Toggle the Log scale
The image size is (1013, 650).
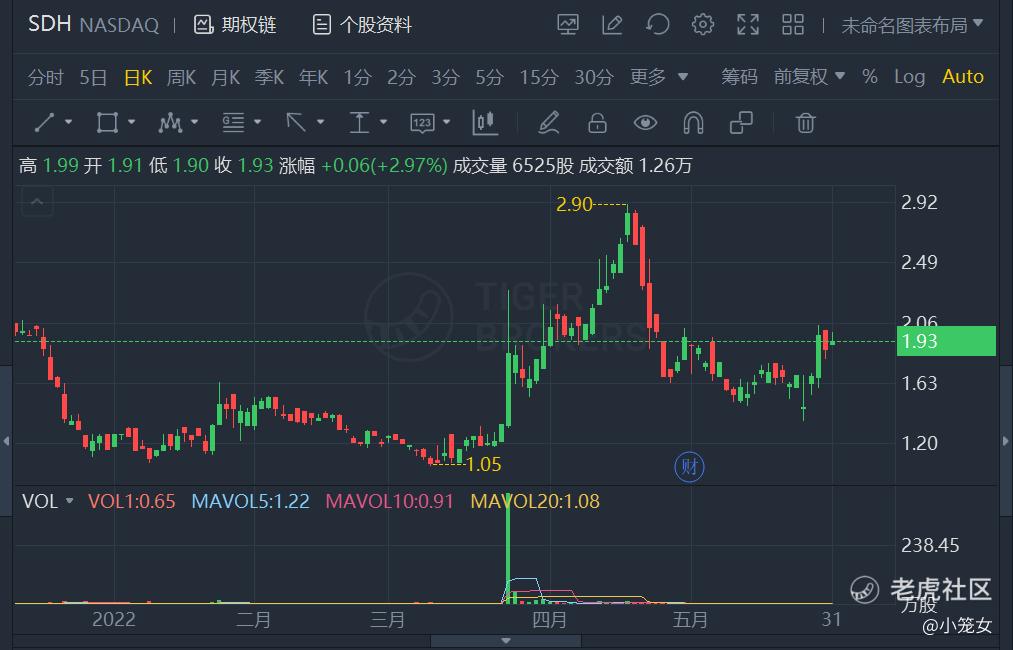click(x=909, y=78)
